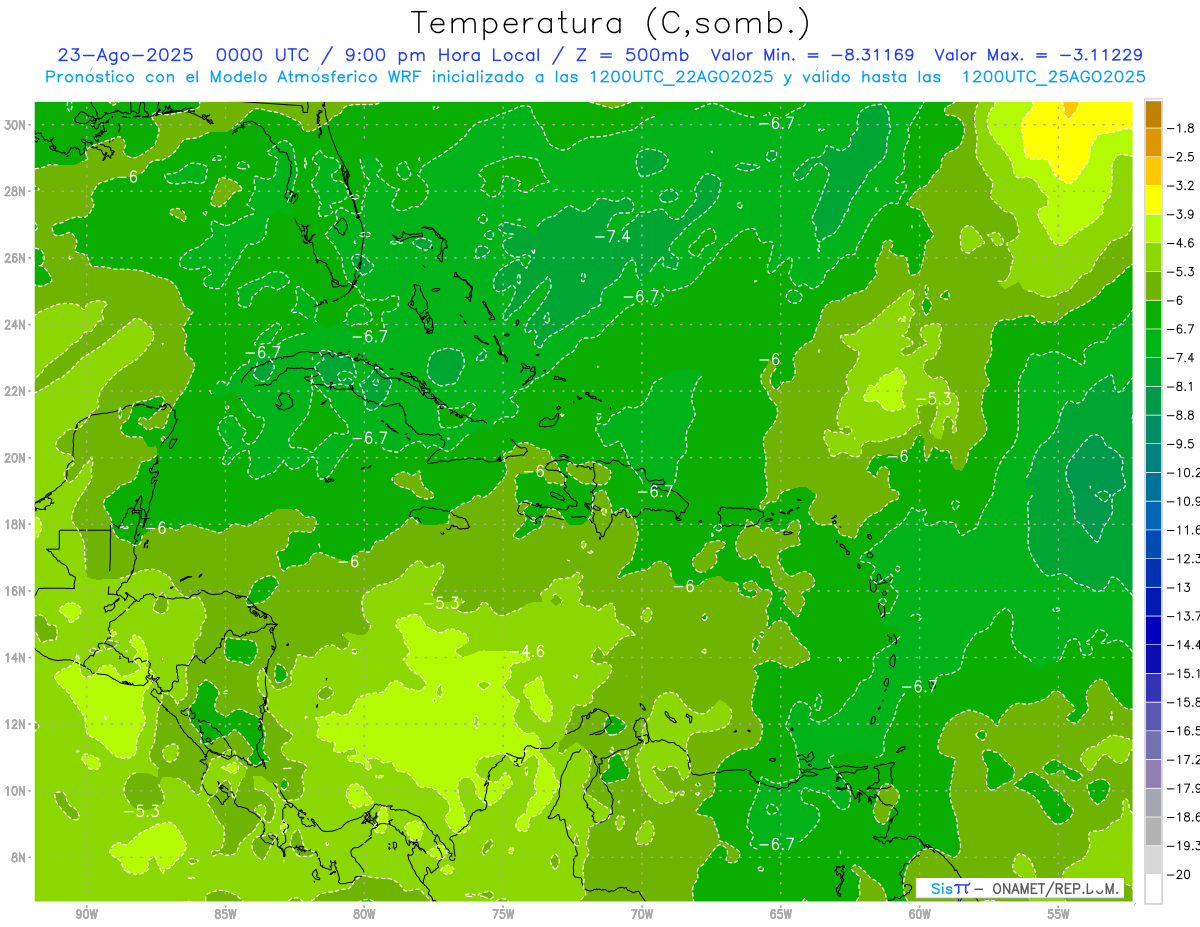Viewport: 1200px width, 927px height.
Task: Click the "-9.5" colorbar label
Action: click(1182, 444)
